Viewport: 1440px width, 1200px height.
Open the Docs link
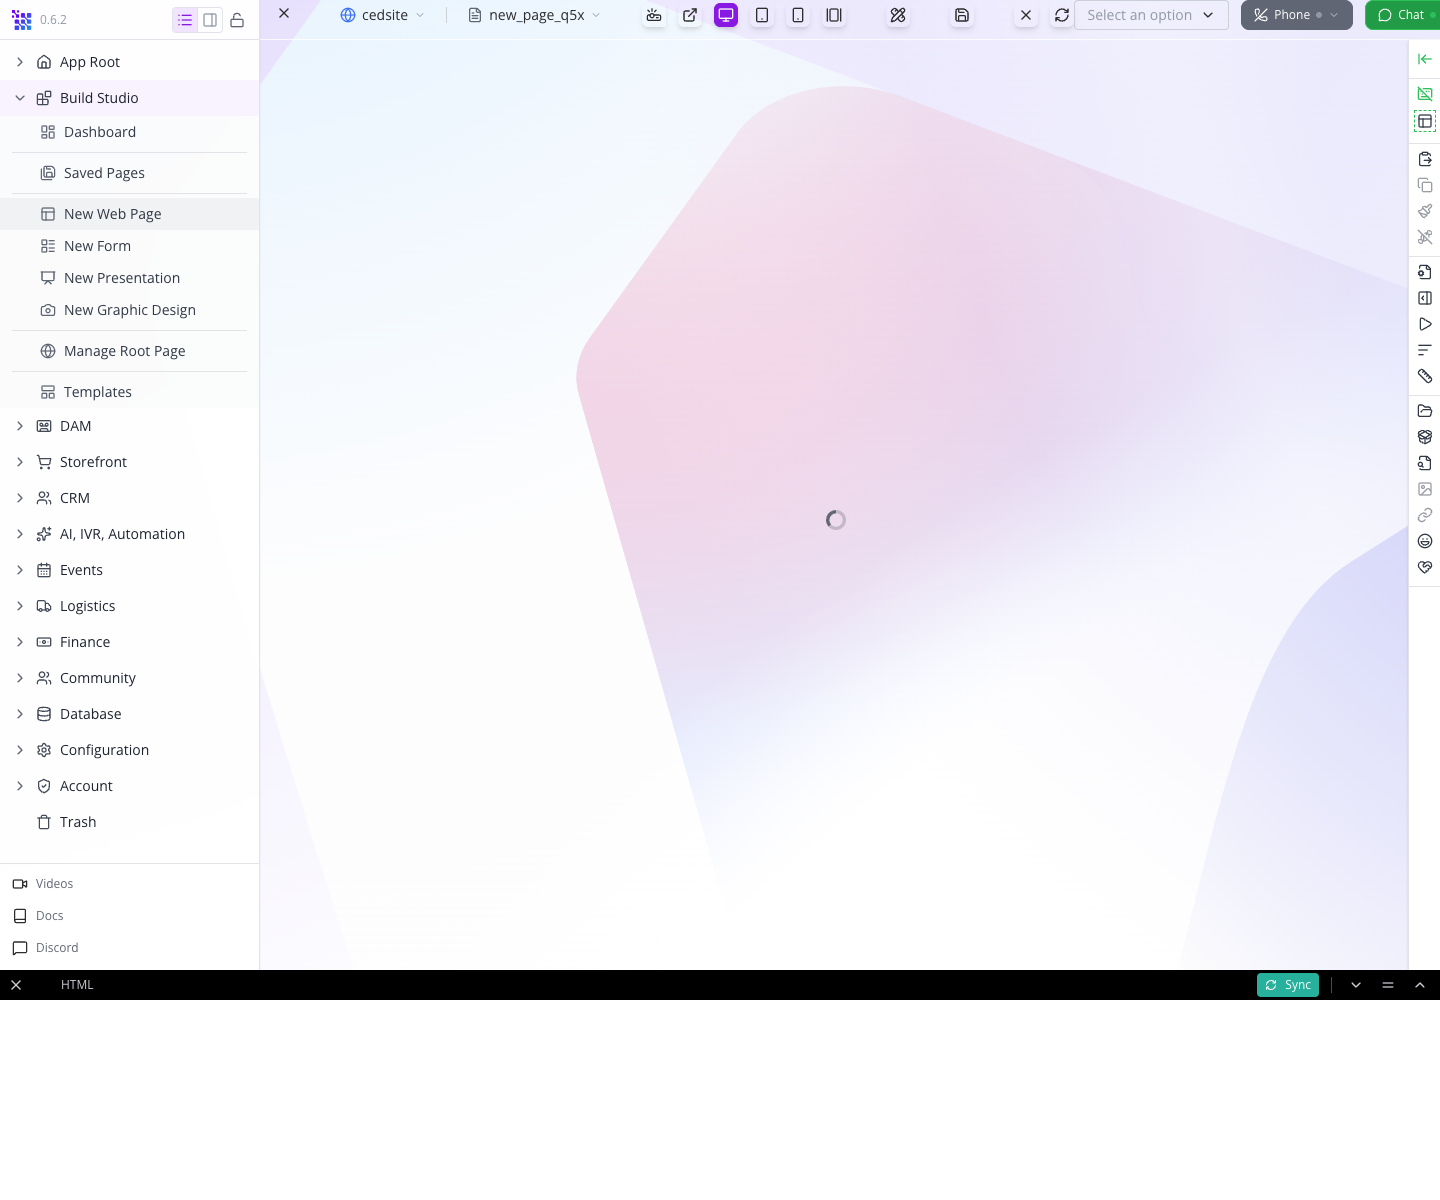click(x=38, y=916)
